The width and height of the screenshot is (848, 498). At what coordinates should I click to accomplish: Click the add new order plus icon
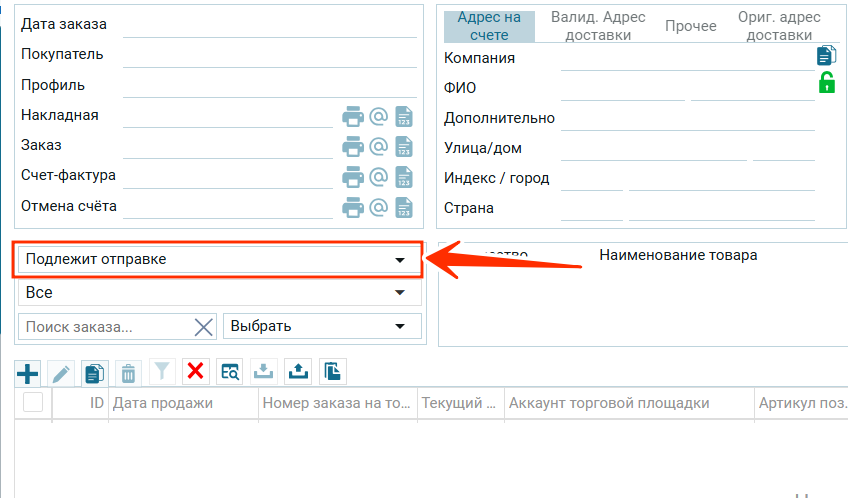click(x=28, y=373)
